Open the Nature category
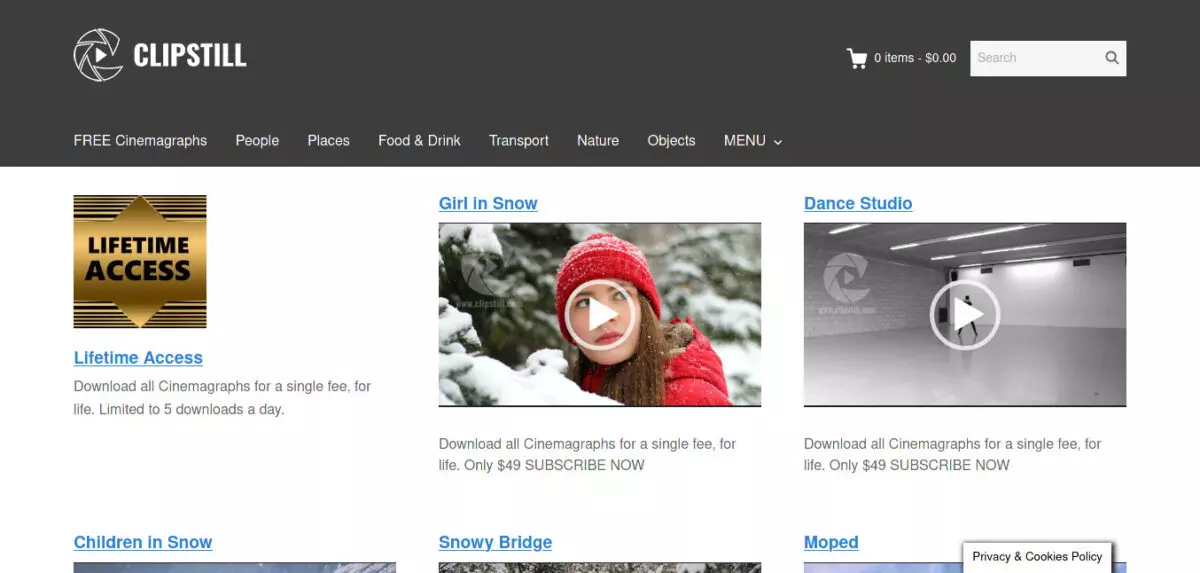Viewport: 1200px width, 573px height. [x=598, y=141]
